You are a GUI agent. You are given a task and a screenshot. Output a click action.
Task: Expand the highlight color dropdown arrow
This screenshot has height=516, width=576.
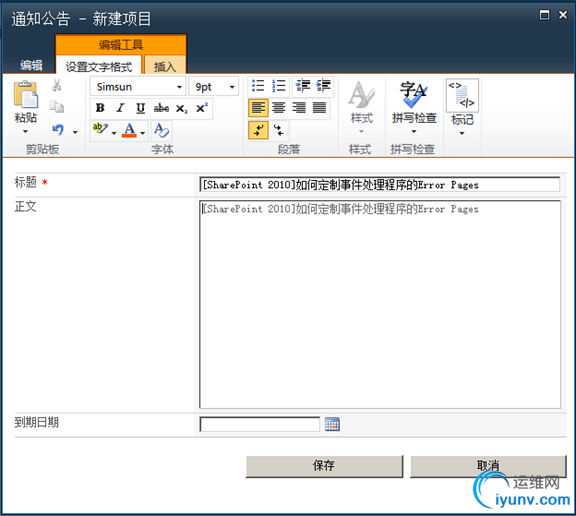[x=114, y=133]
